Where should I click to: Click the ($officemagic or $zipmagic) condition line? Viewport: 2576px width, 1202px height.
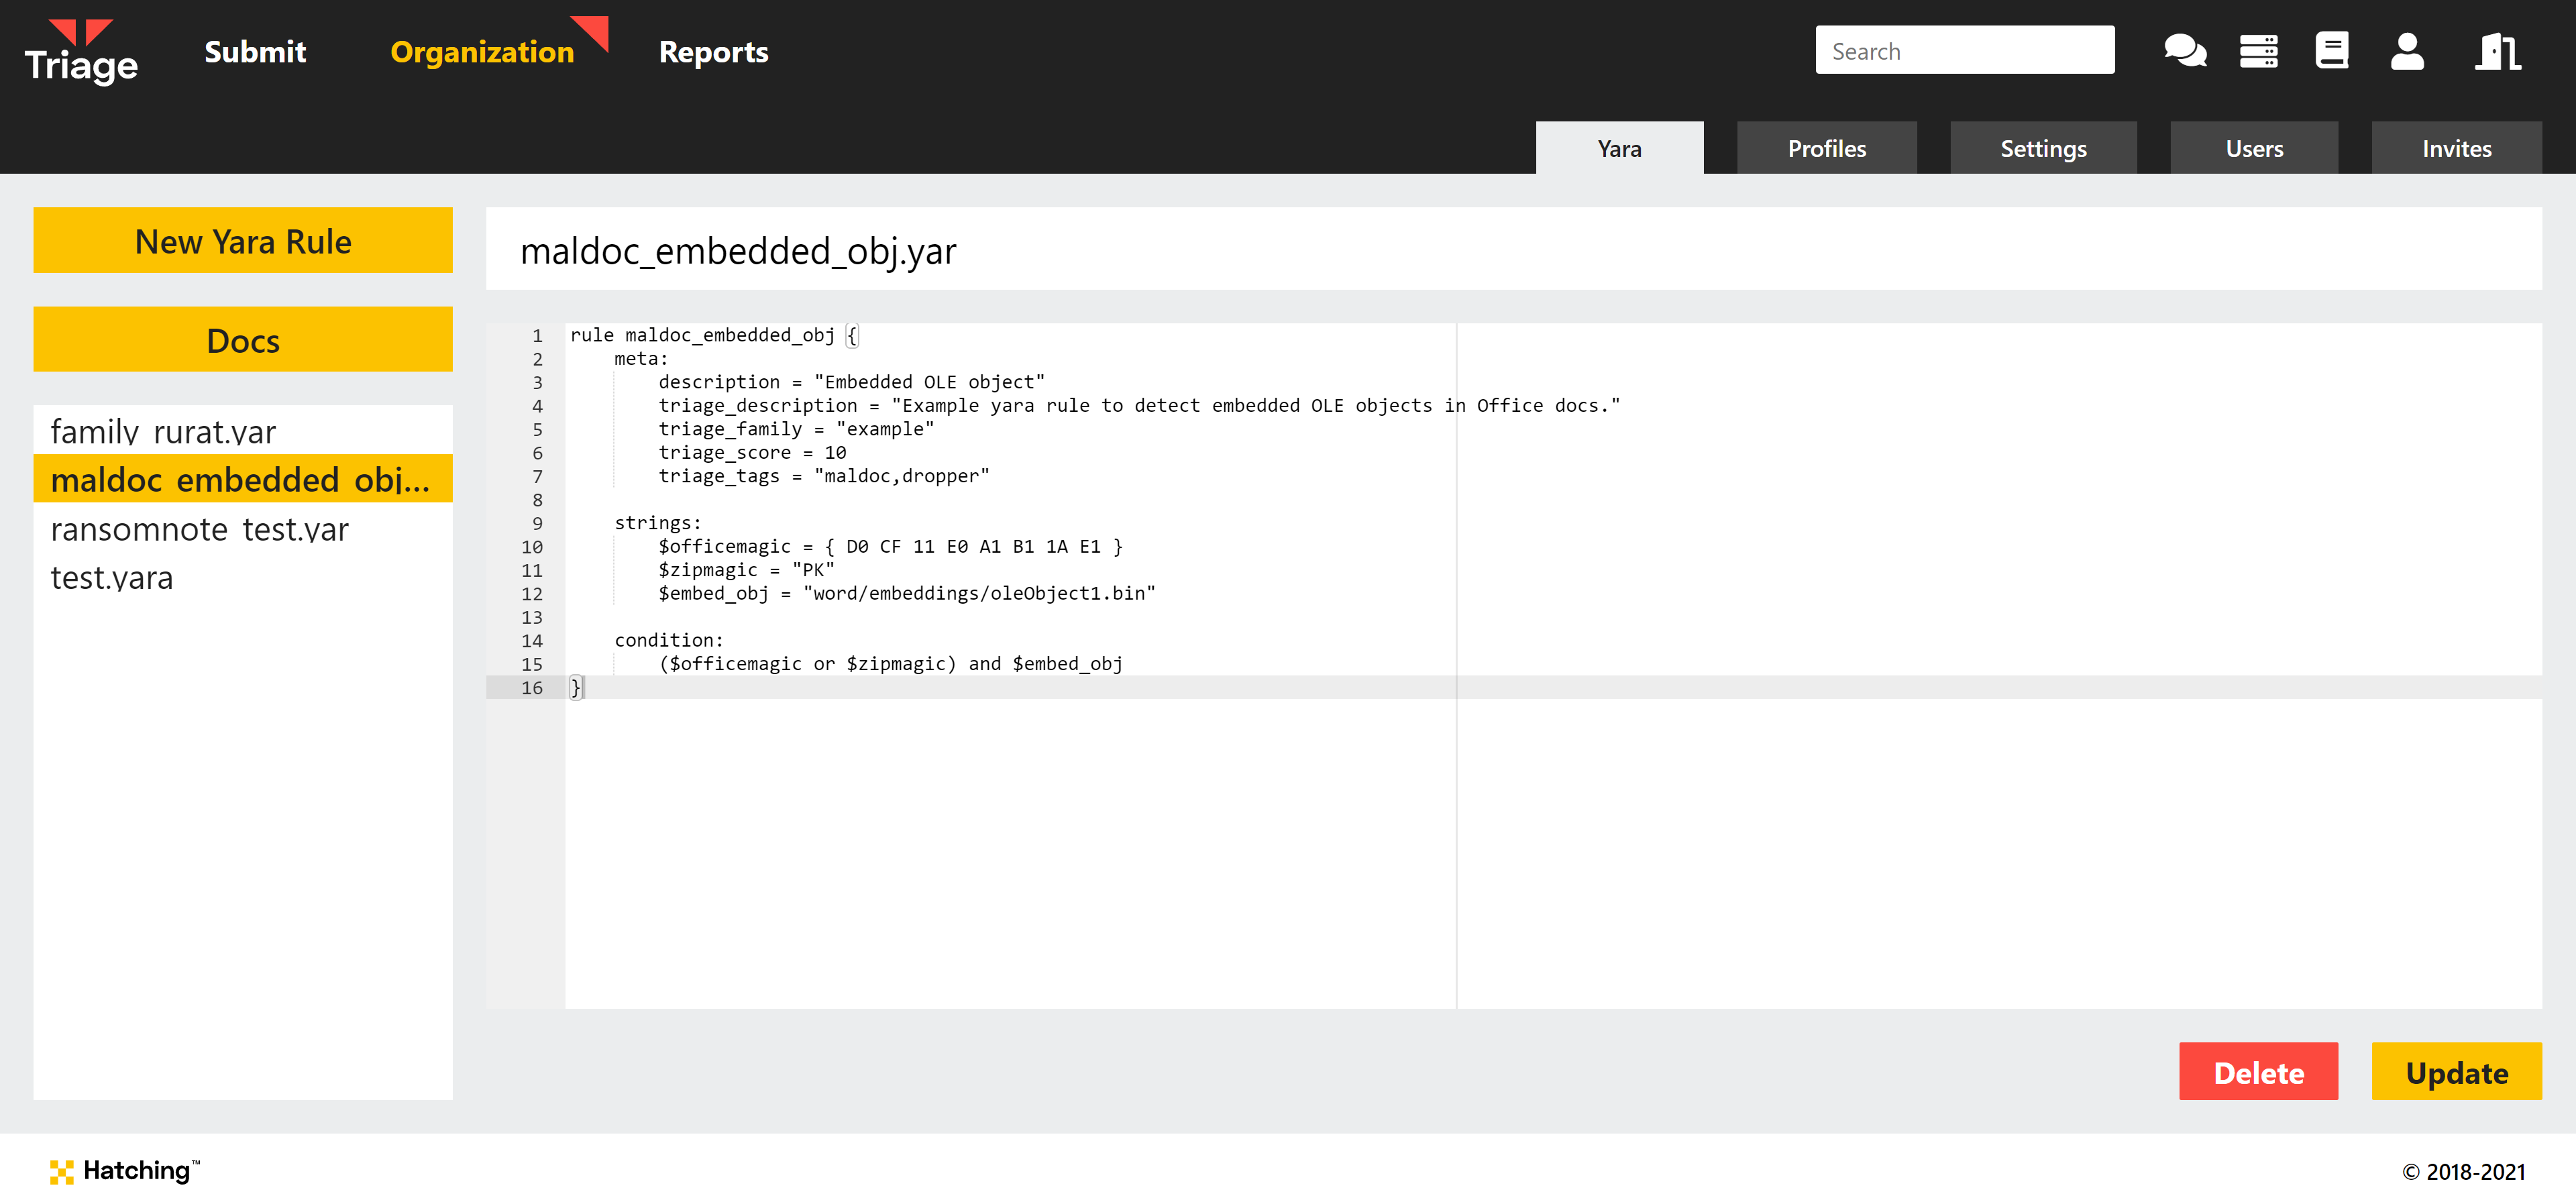(x=890, y=664)
